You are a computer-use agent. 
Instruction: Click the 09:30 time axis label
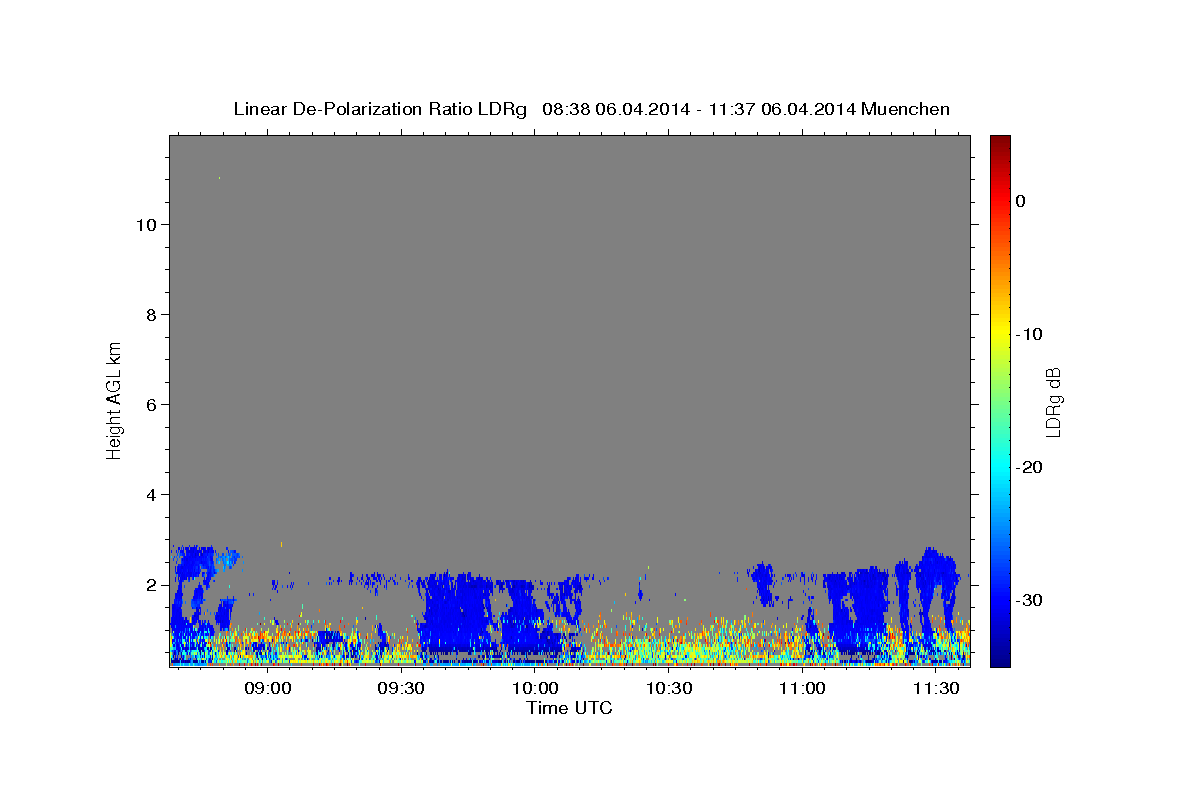point(402,688)
